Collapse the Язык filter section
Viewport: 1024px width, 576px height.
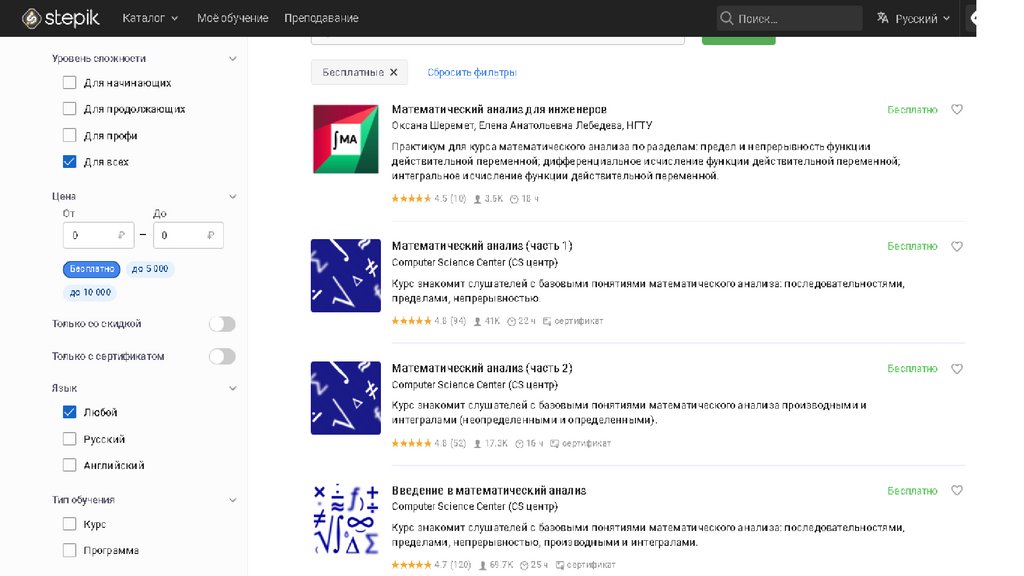(x=233, y=388)
